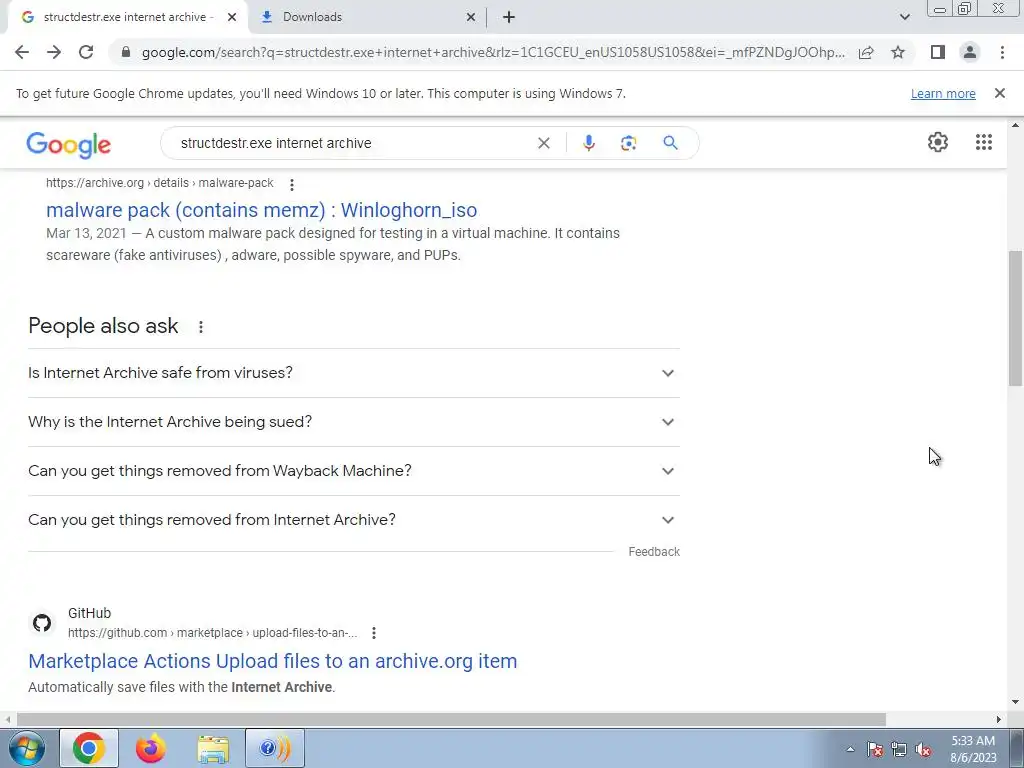Open the Chrome side panel
The height and width of the screenshot is (768, 1024).
click(938, 52)
